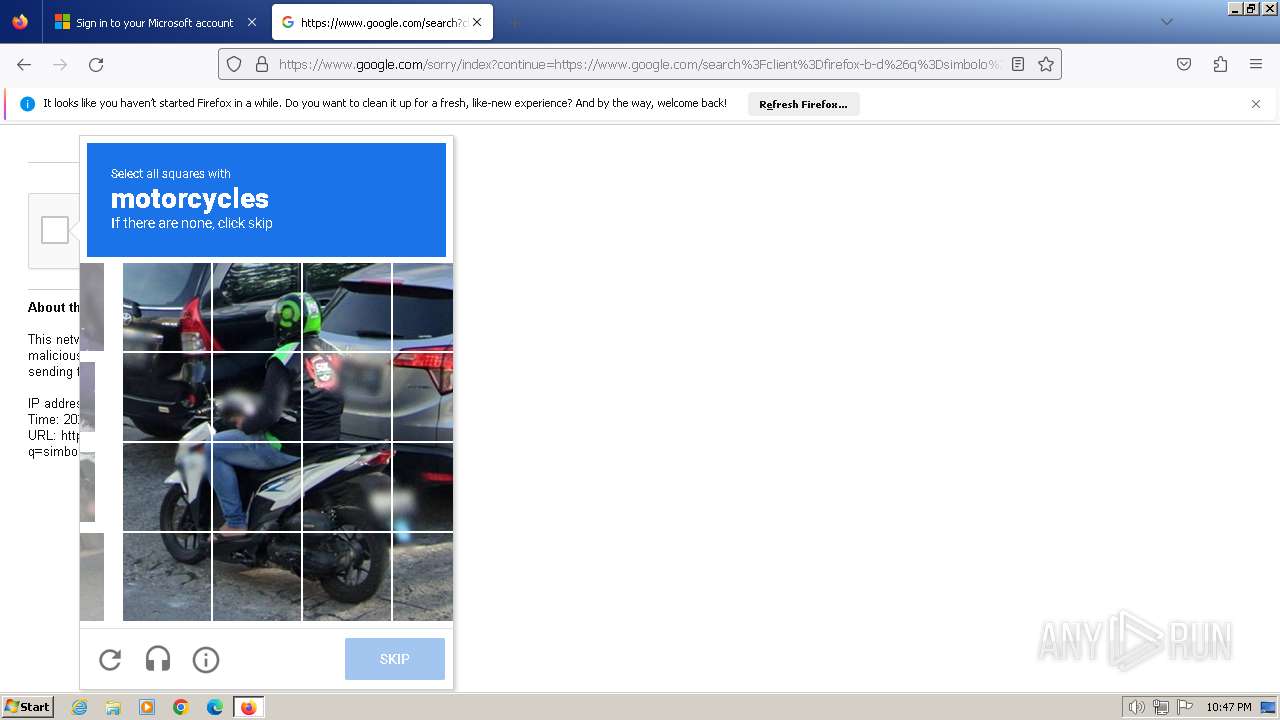Open Windows Explorer folder from taskbar
This screenshot has width=1280, height=720.
[113, 707]
